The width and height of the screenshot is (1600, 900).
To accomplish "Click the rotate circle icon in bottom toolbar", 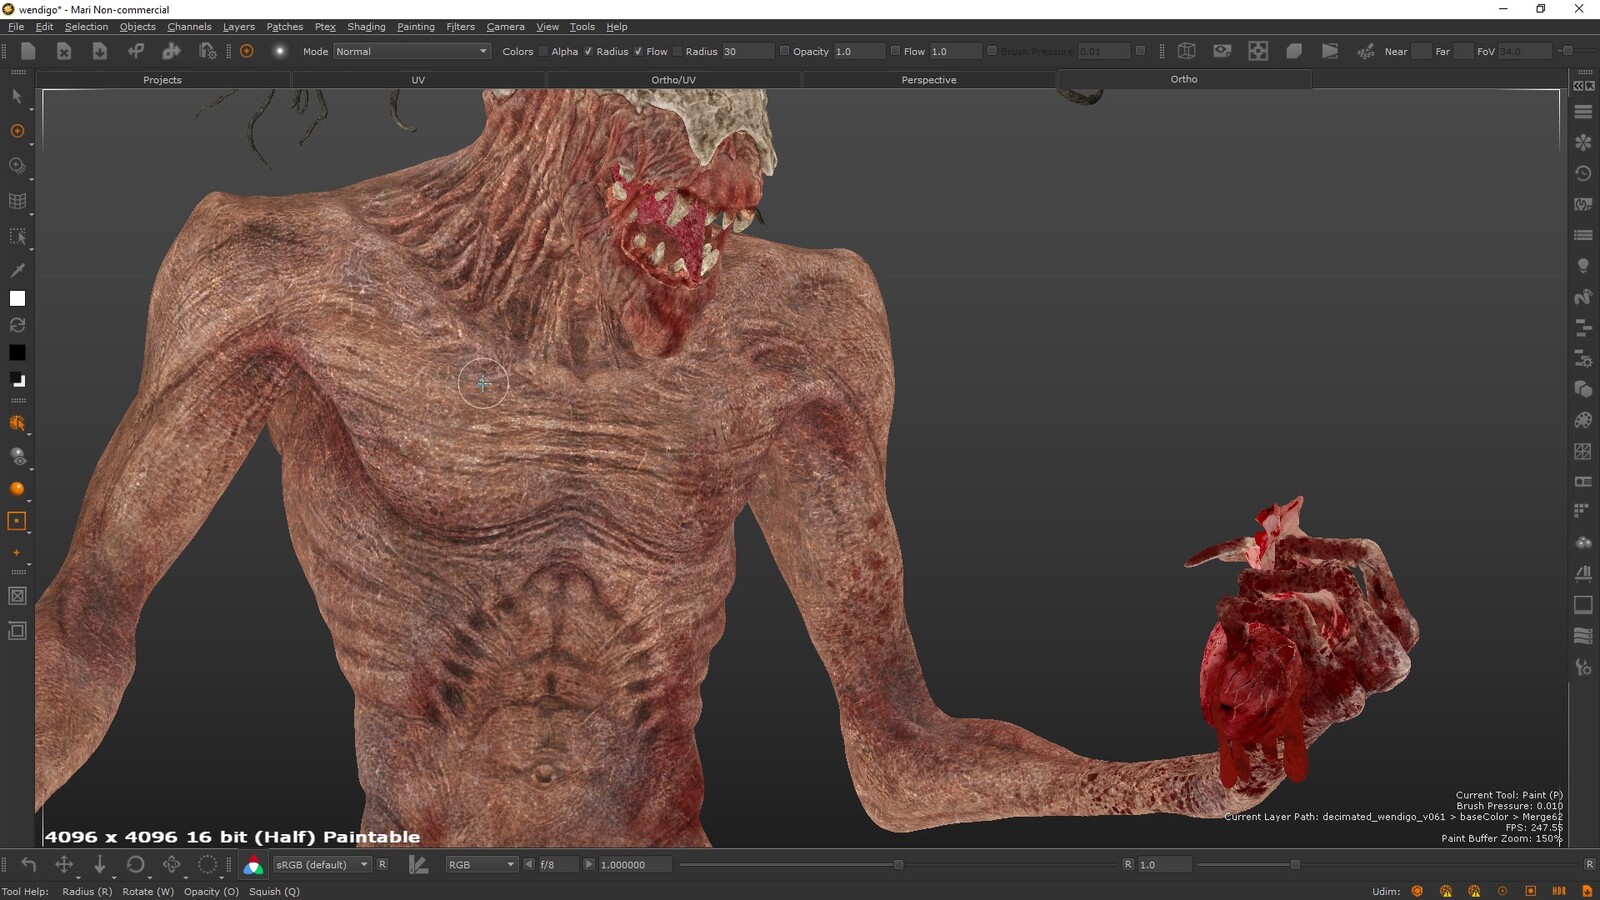I will [x=135, y=864].
